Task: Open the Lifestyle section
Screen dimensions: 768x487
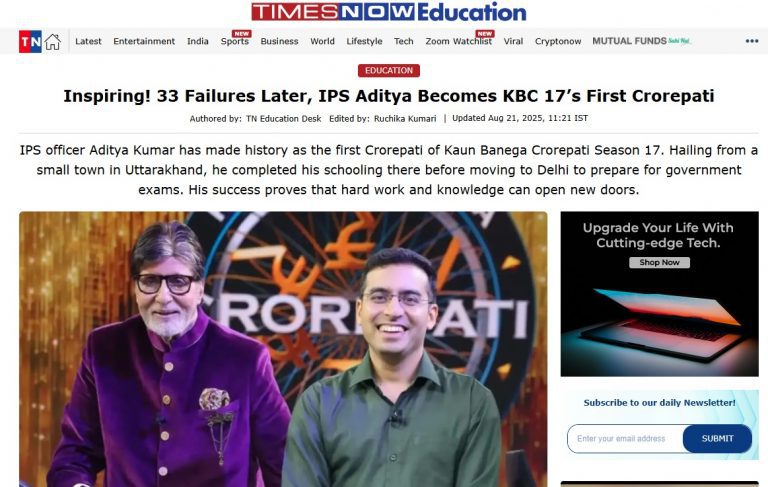Action: point(364,42)
